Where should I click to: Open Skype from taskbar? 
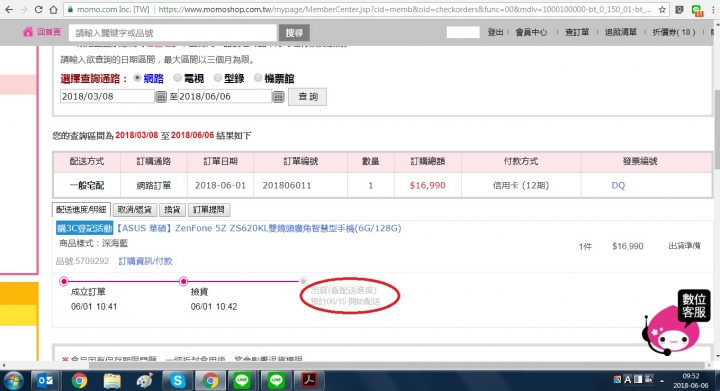pyautogui.click(x=177, y=380)
